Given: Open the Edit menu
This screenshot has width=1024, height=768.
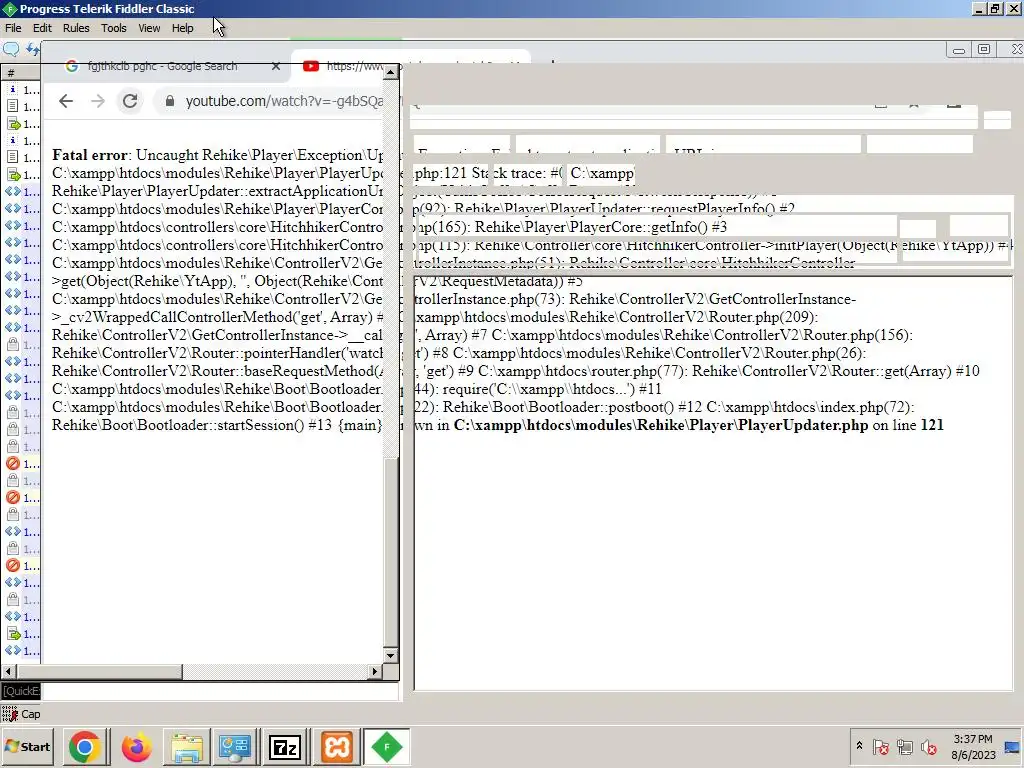Looking at the screenshot, I should [x=42, y=28].
